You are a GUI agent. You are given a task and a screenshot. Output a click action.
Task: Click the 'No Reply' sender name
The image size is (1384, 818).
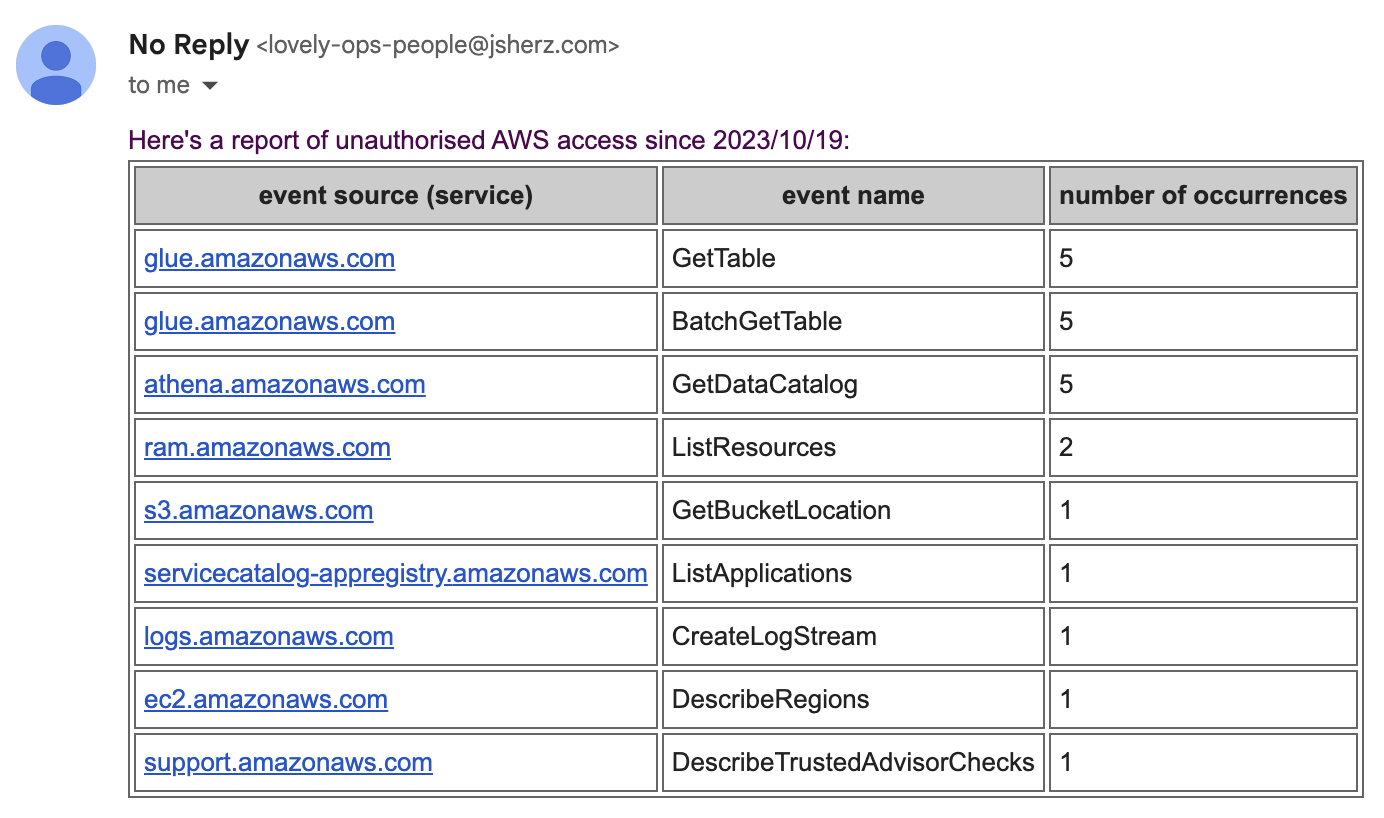click(x=188, y=45)
